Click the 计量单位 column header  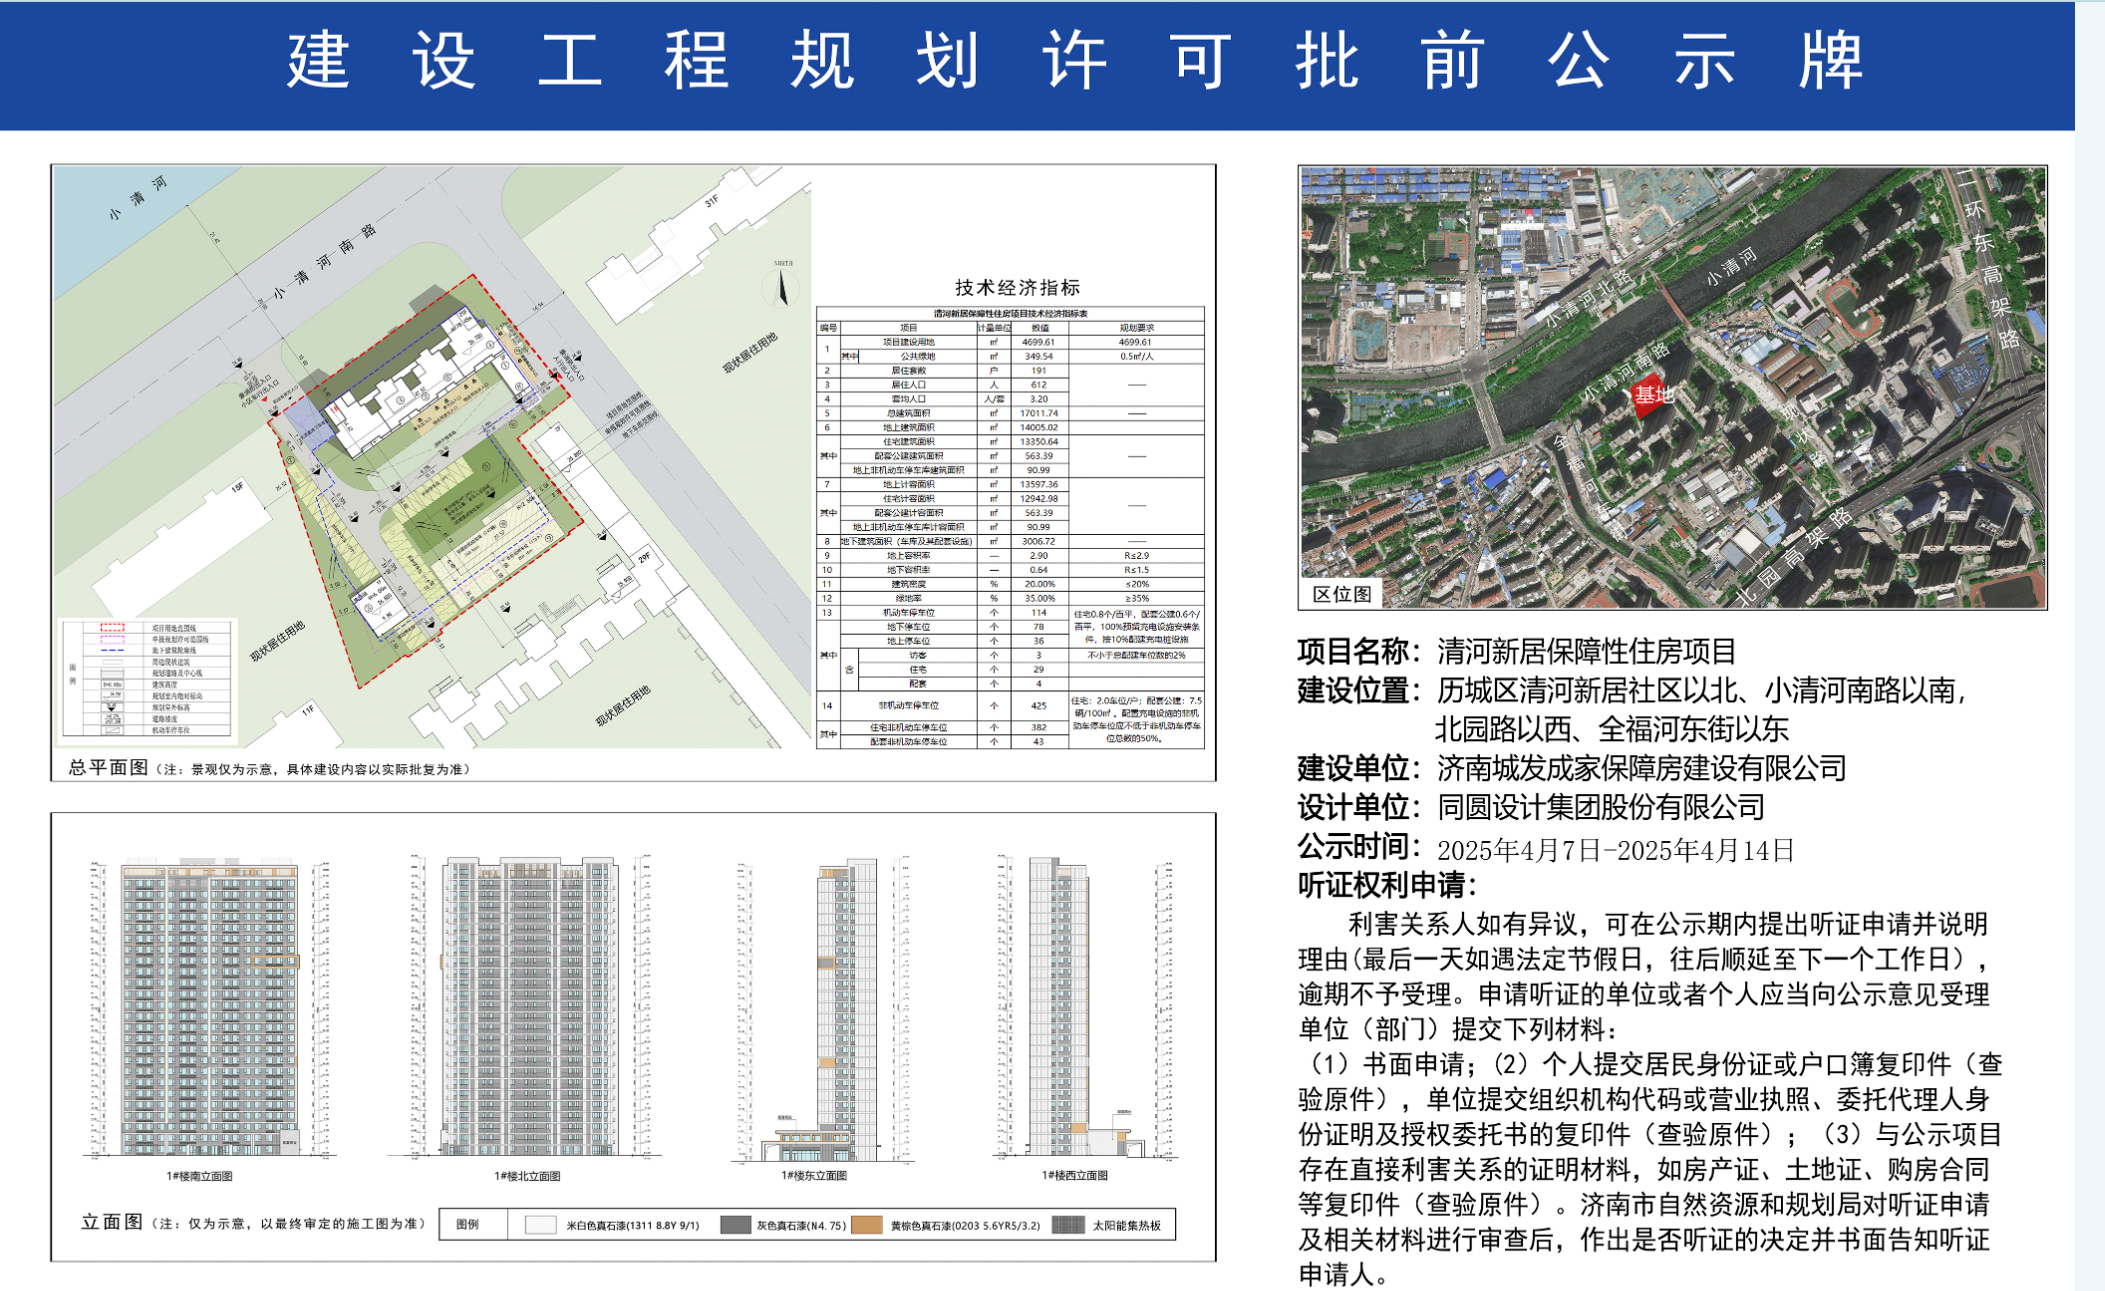tap(993, 328)
